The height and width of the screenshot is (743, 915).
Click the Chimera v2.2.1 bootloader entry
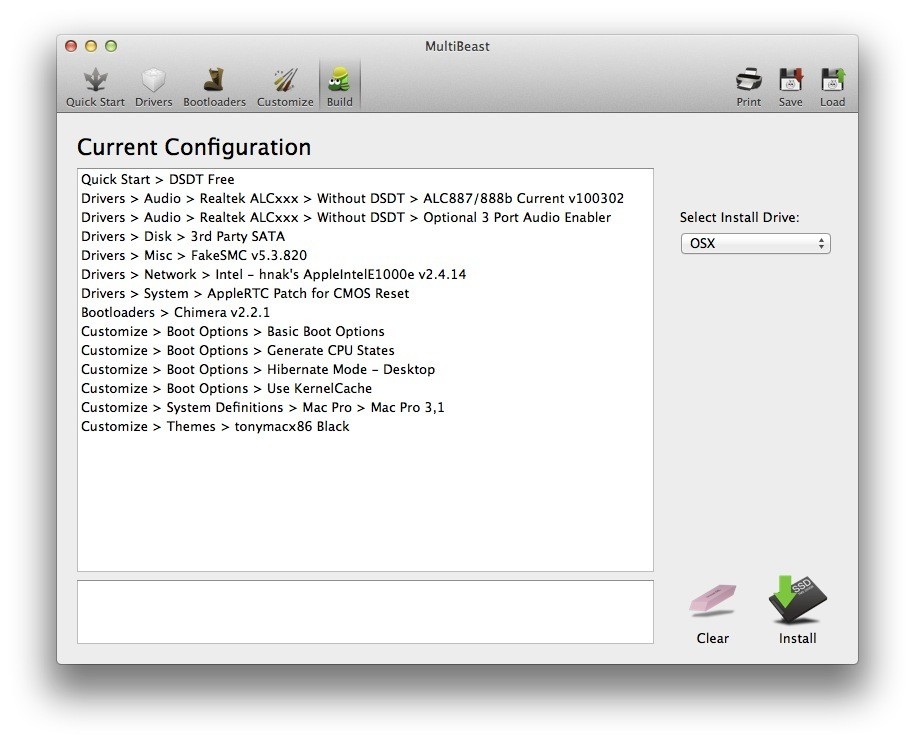[176, 313]
